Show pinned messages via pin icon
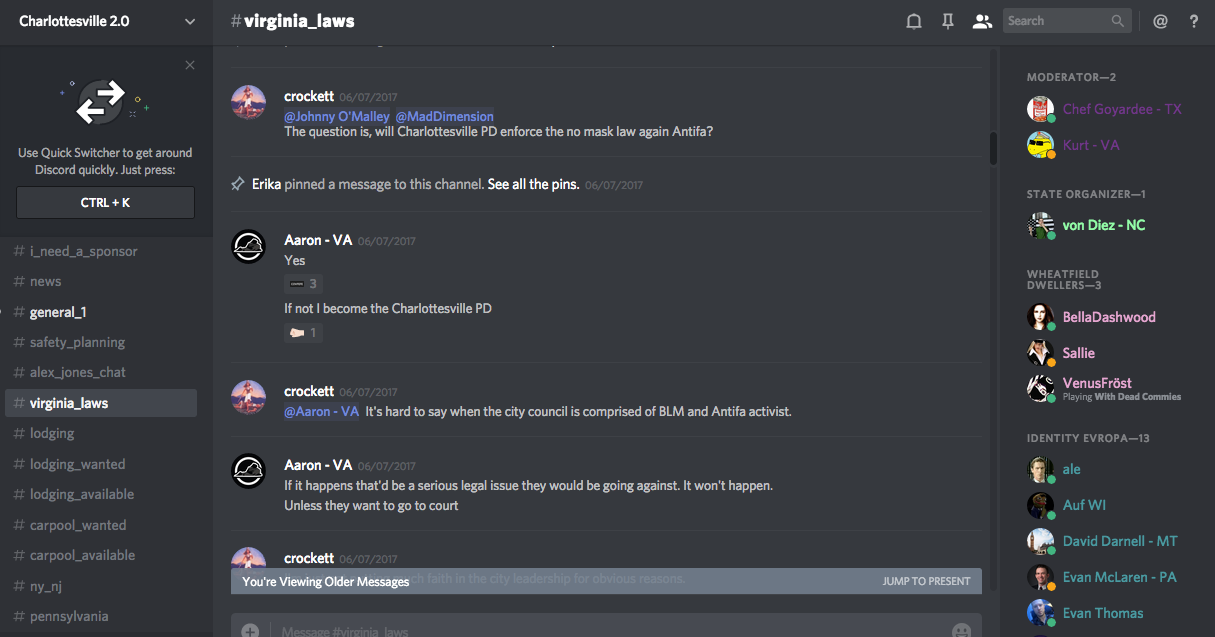The image size is (1215, 637). (x=947, y=21)
